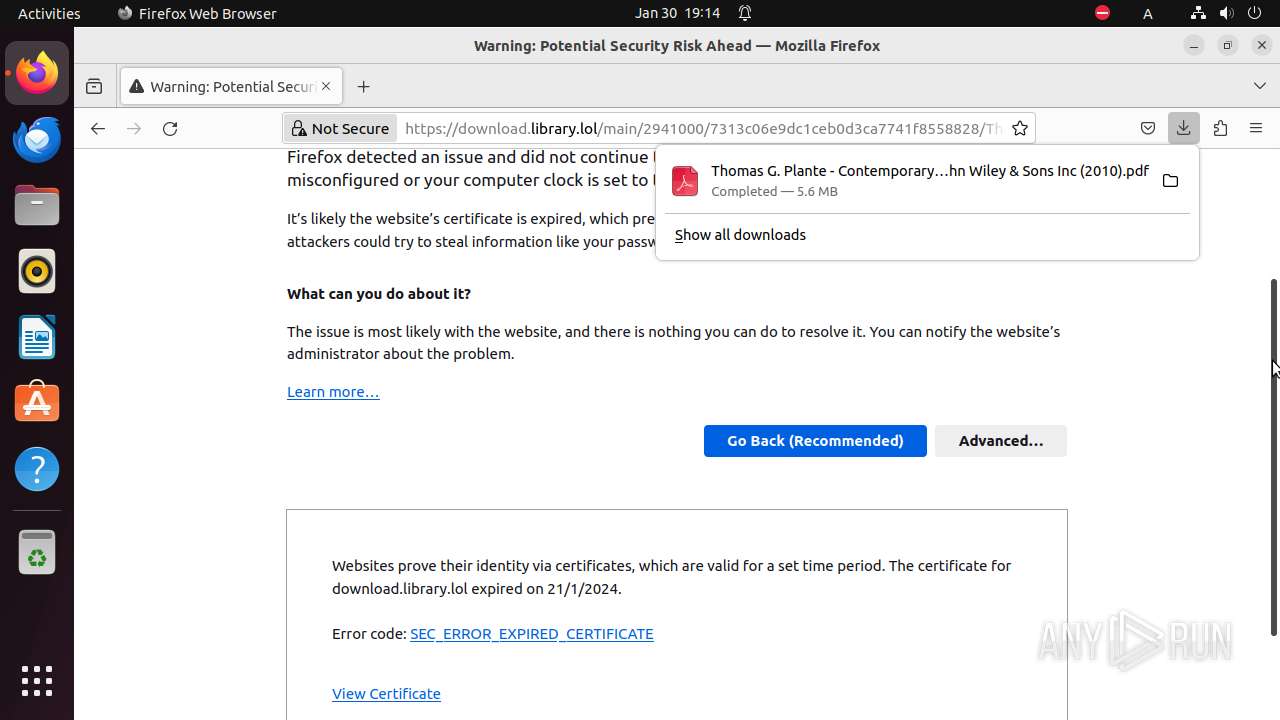Viewport: 1280px width, 720px height.
Task: Show downloaded PDF in its folder
Action: click(1170, 181)
